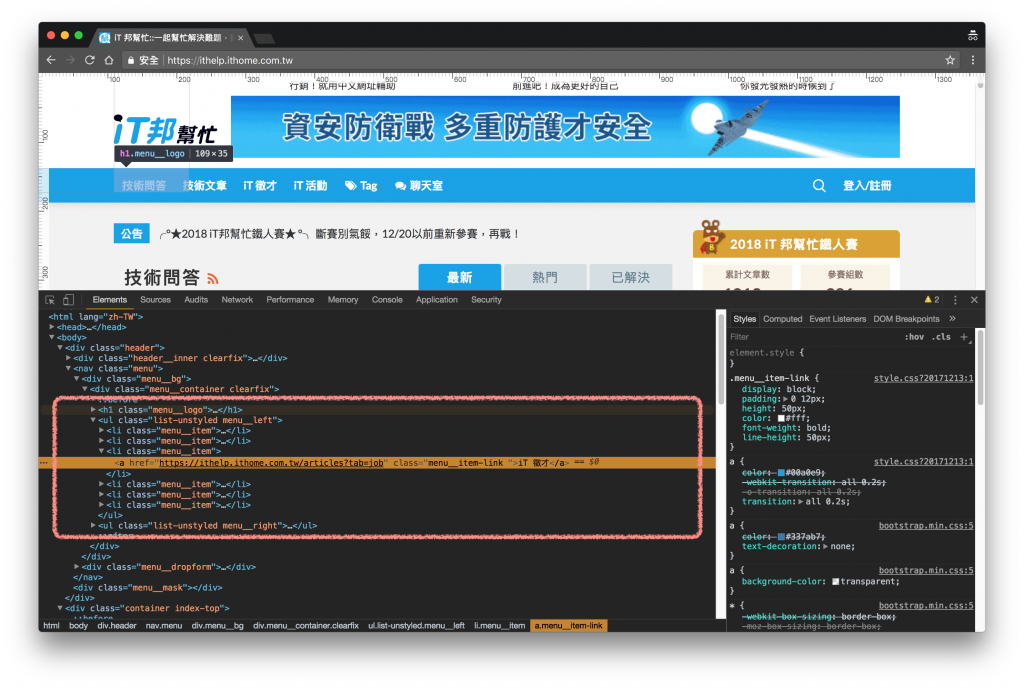Click the site search magnifier icon
The height and width of the screenshot is (687, 1024).
click(819, 185)
